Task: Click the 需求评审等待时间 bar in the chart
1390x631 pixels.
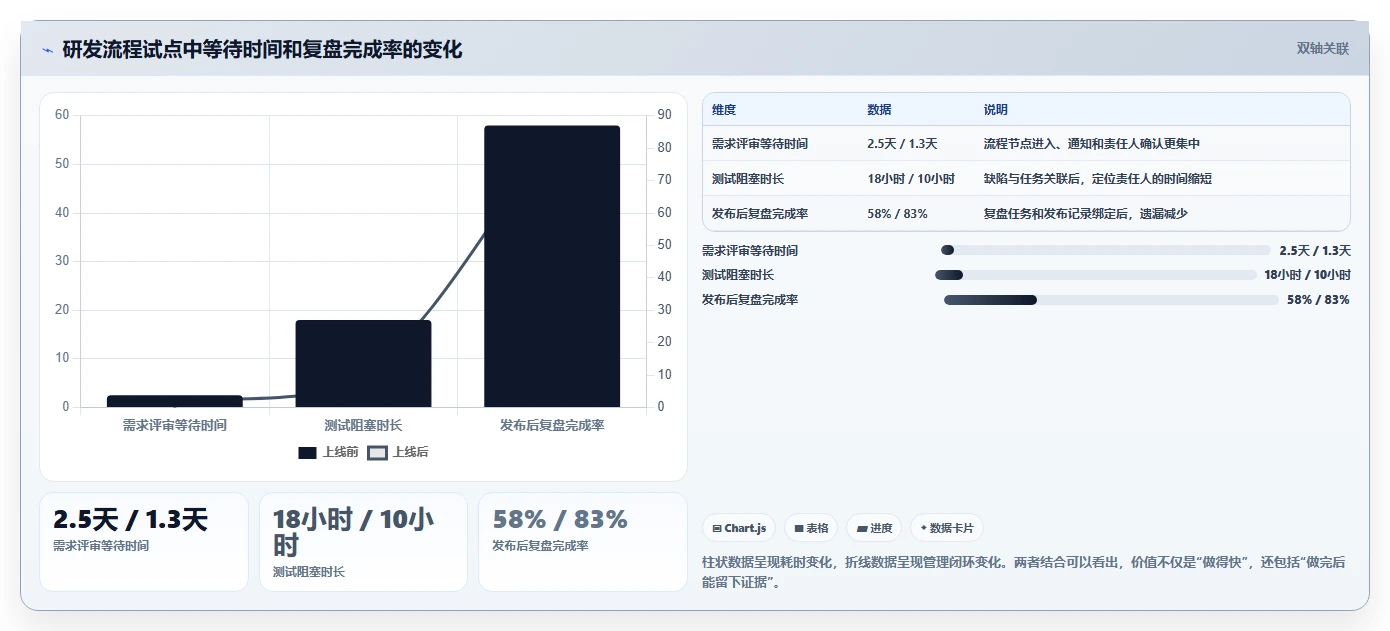Action: coord(175,401)
